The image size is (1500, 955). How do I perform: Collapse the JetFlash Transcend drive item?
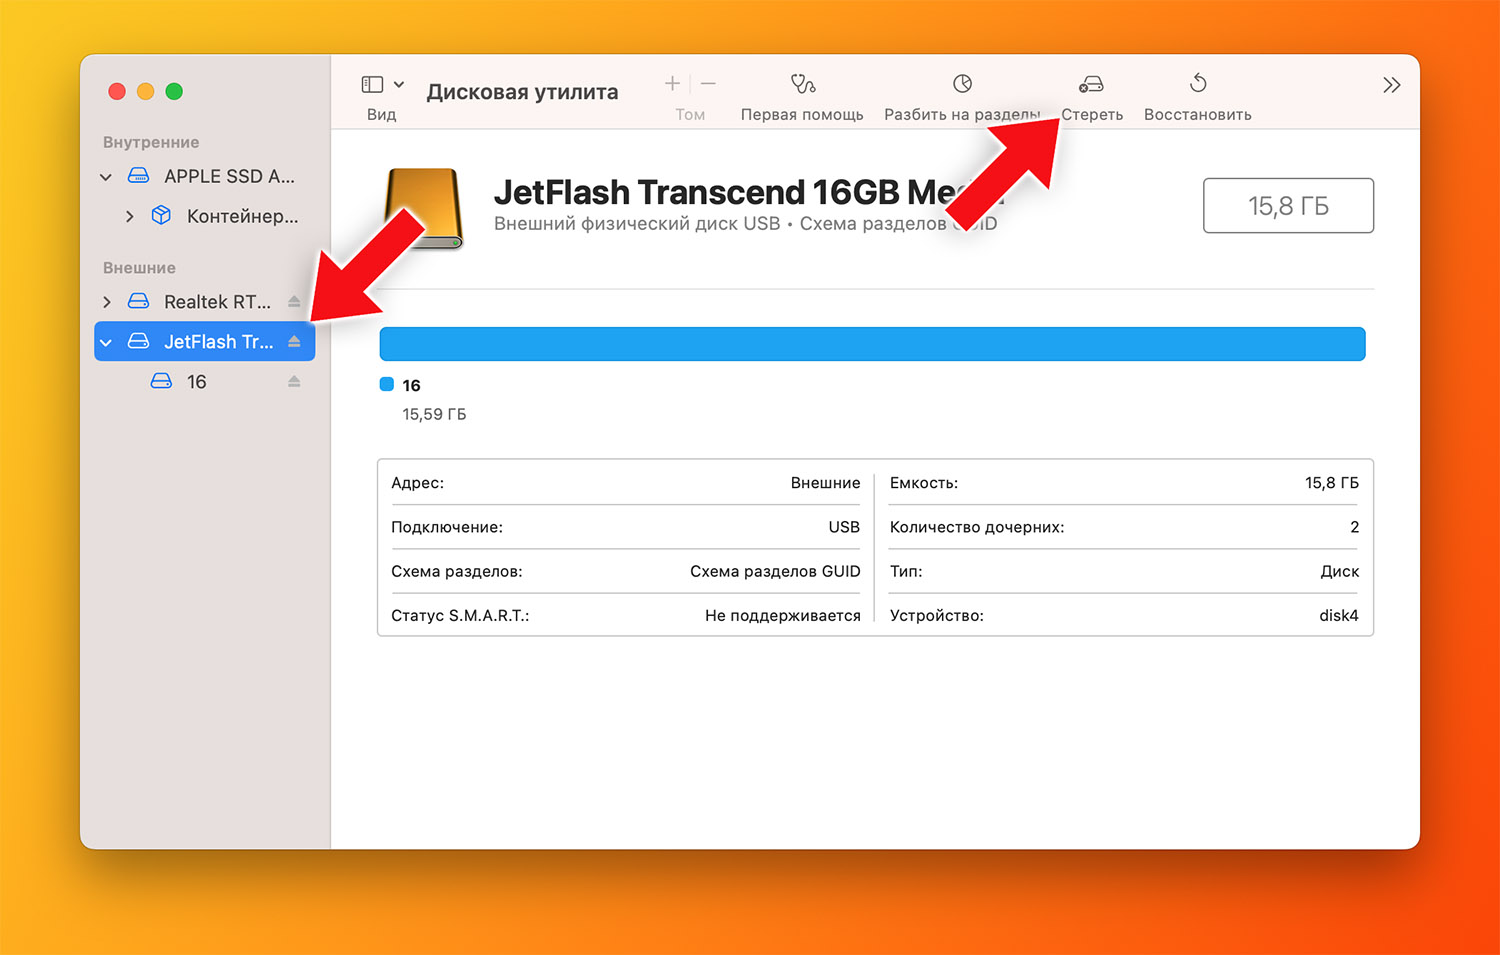106,342
